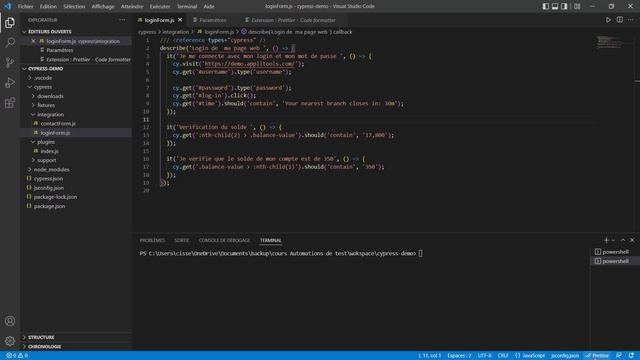Expand the support folder
640x360 pixels.
point(76,160)
